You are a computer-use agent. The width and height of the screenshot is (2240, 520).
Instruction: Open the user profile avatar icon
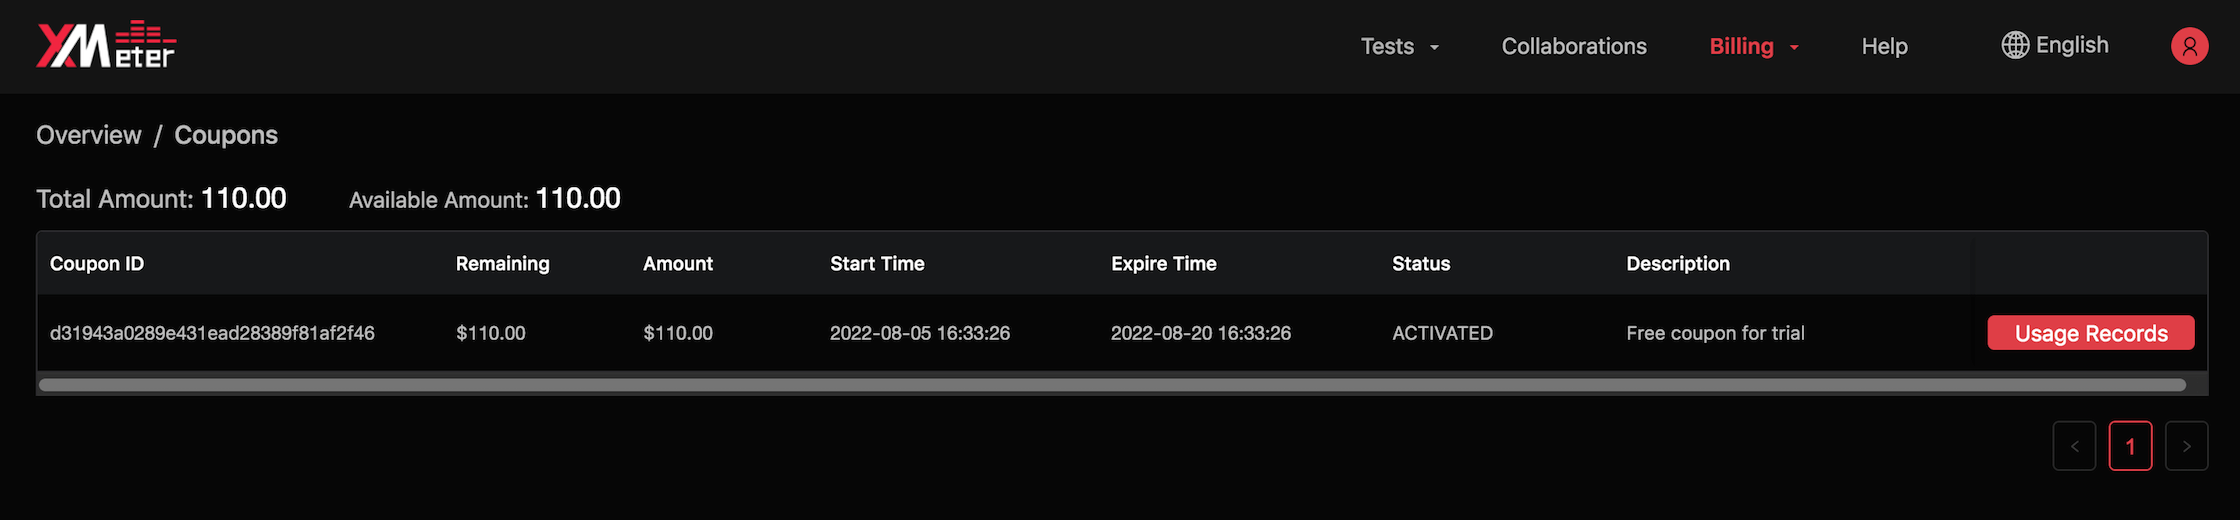click(x=2189, y=46)
